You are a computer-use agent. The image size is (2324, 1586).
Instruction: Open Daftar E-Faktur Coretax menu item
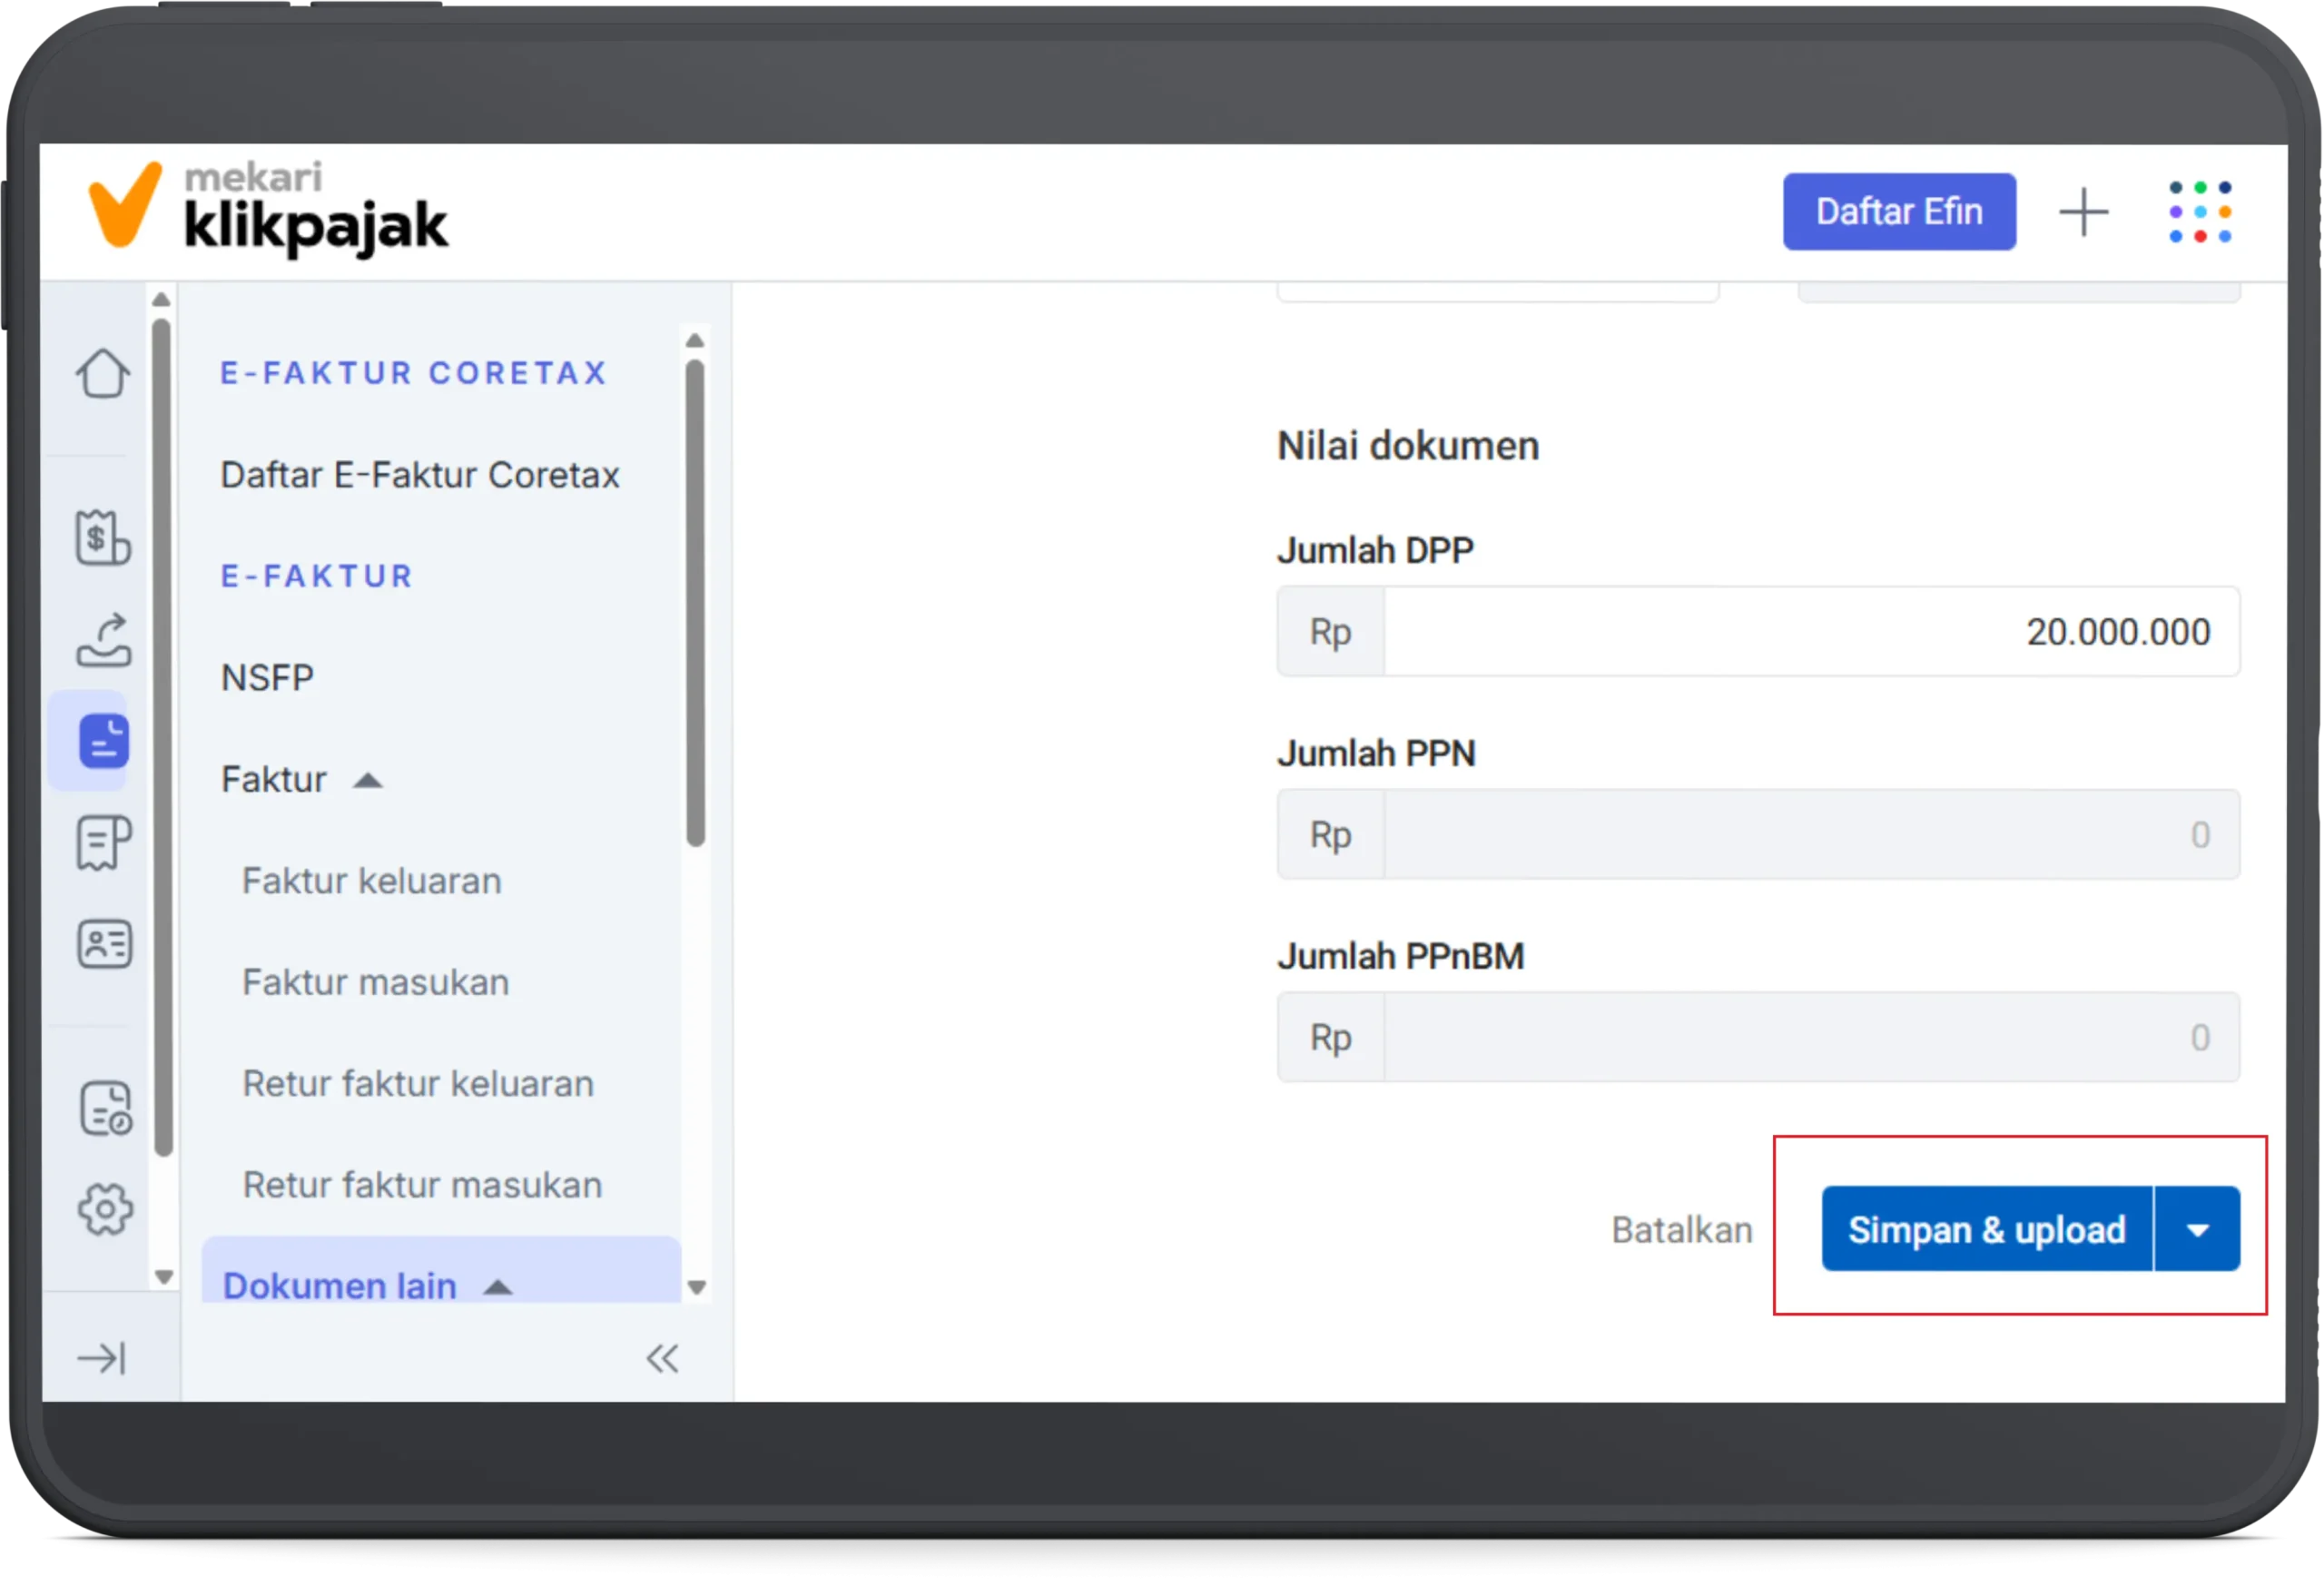click(420, 475)
